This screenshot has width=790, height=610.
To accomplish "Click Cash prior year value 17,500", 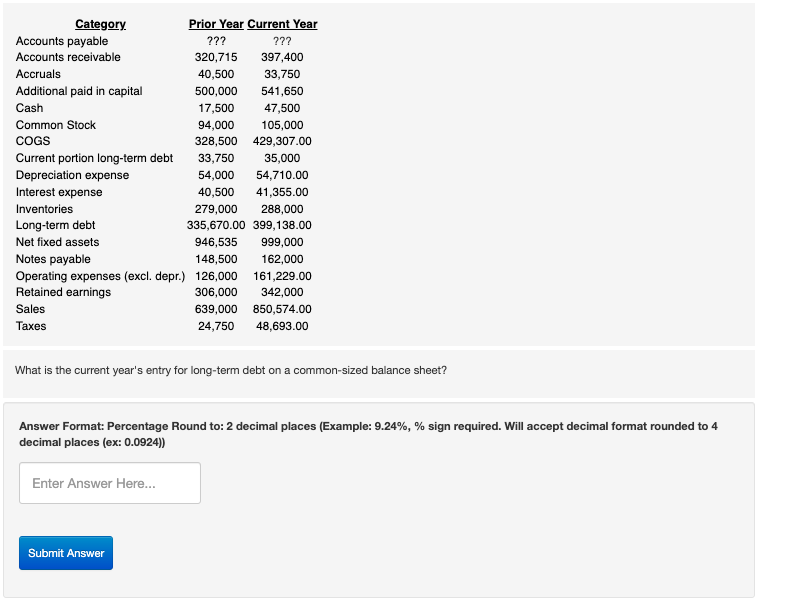I will click(x=216, y=108).
